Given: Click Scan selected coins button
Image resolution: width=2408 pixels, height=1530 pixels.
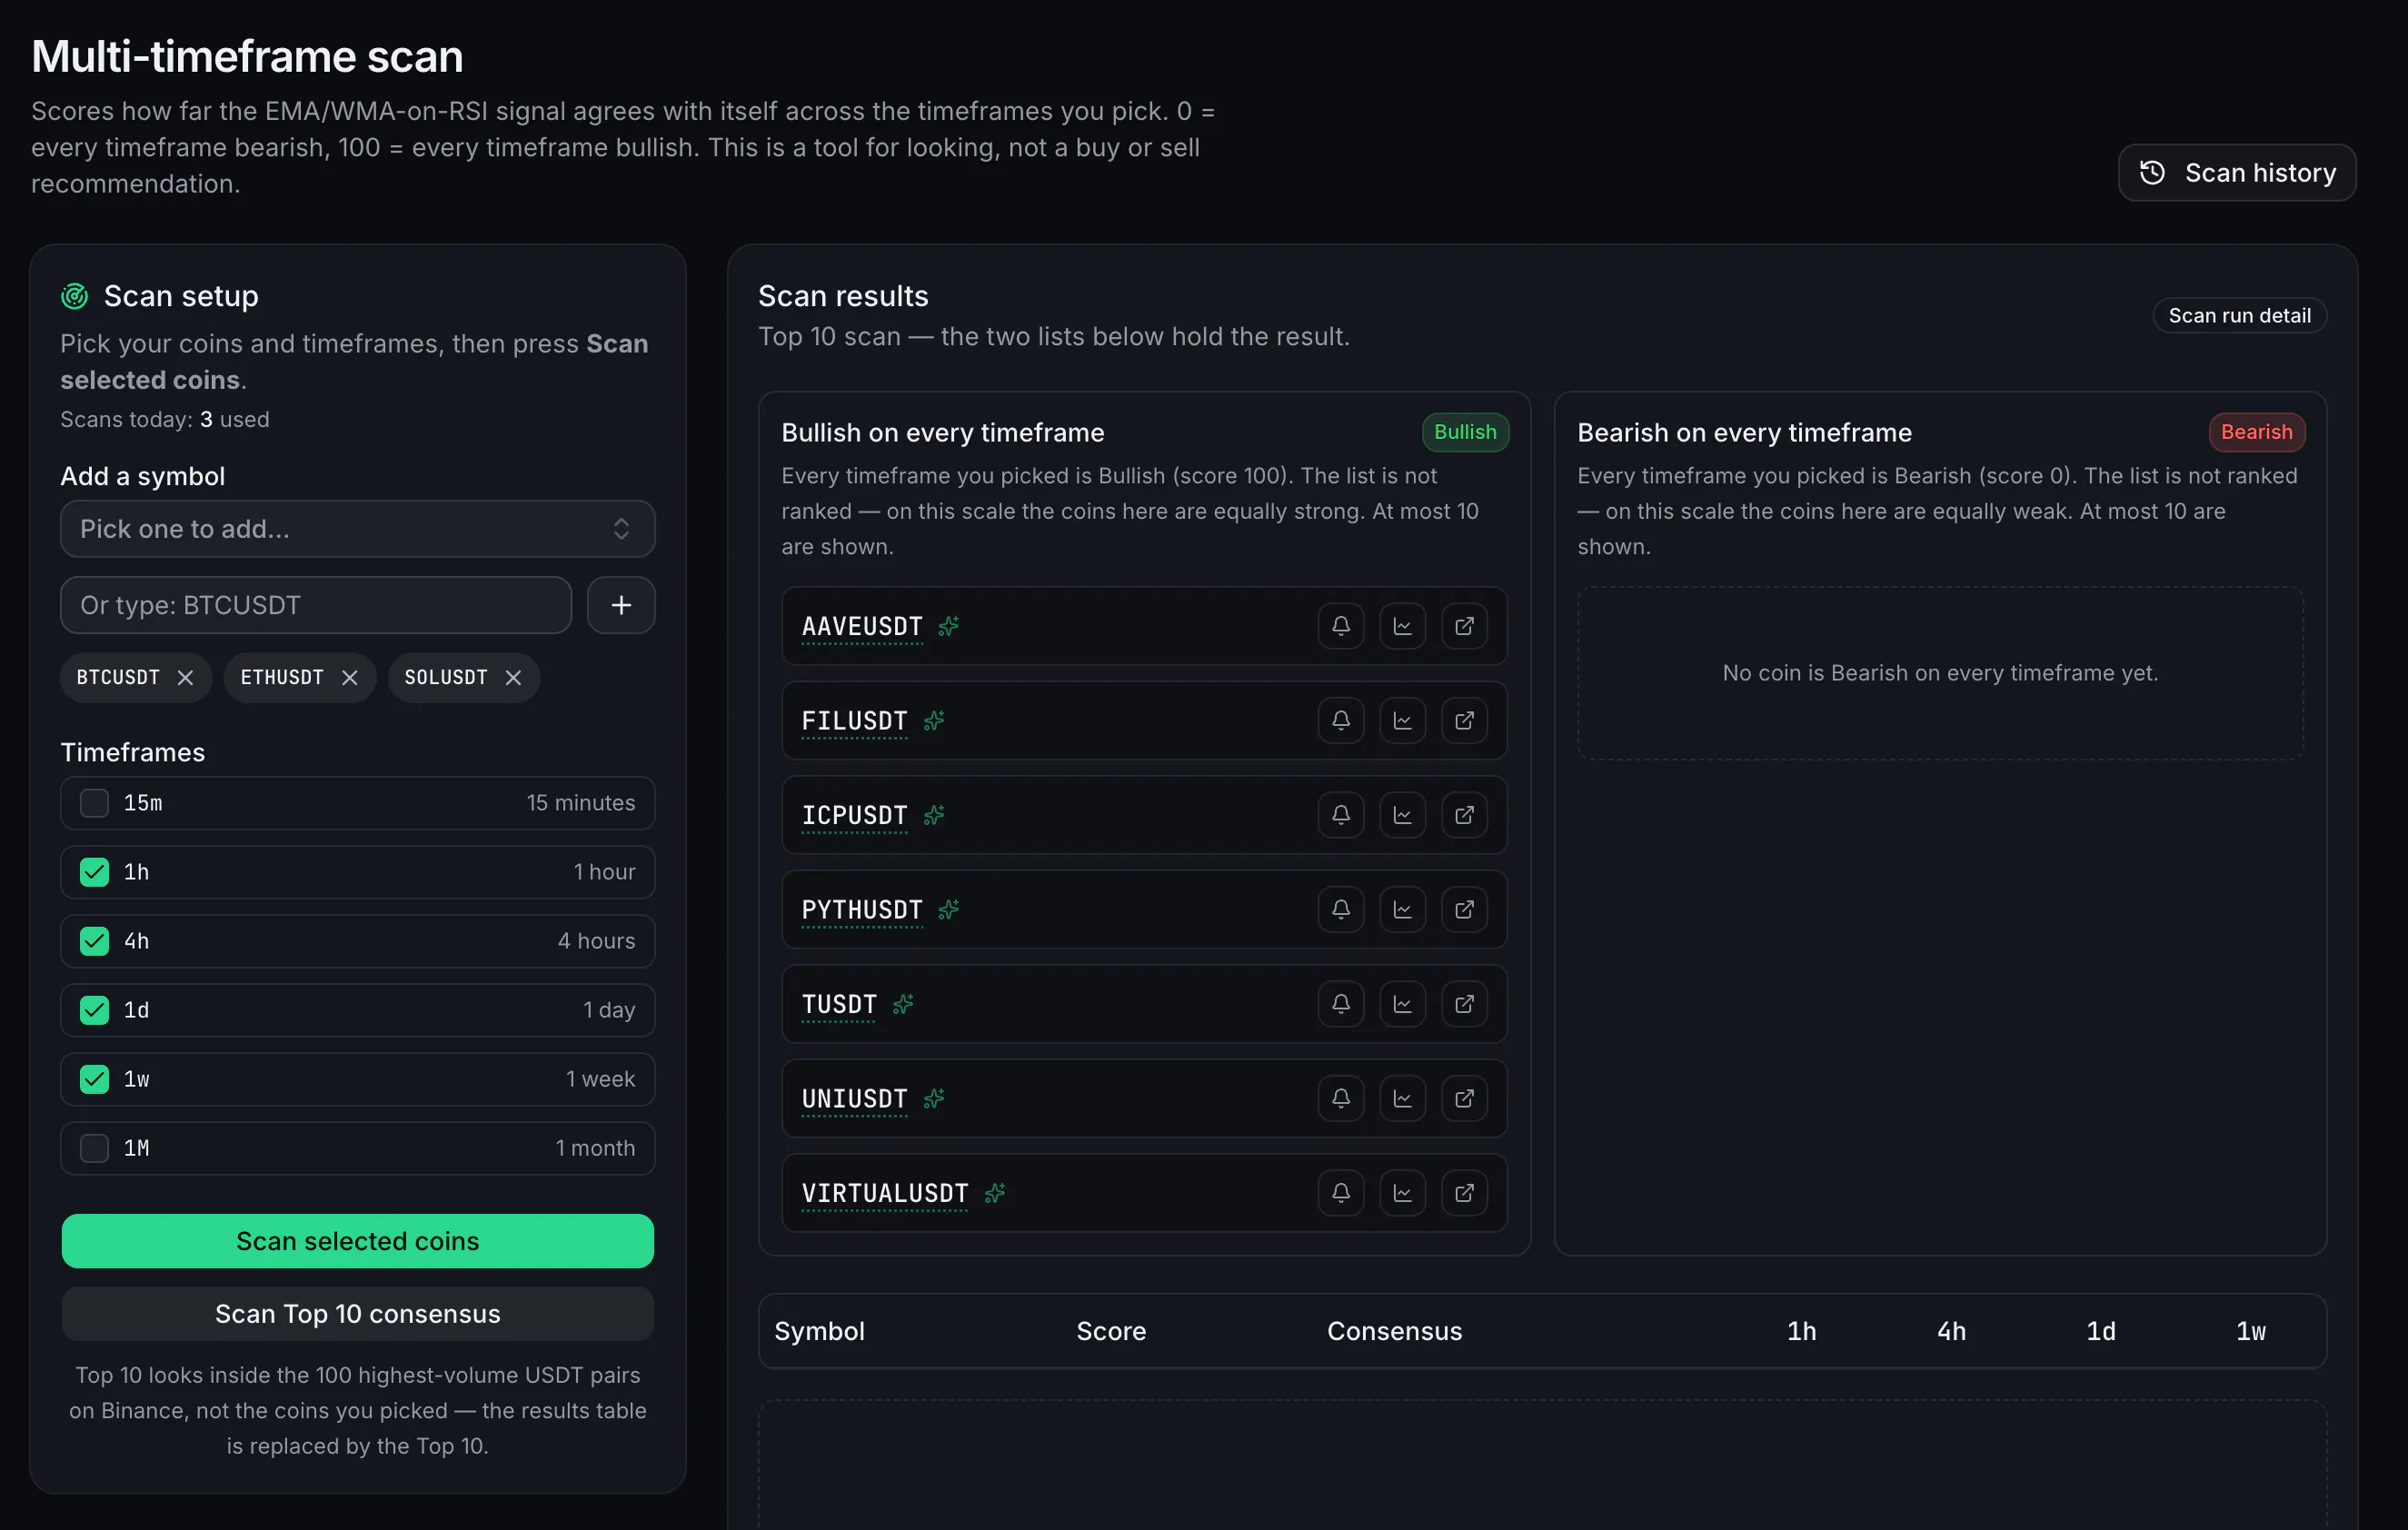Looking at the screenshot, I should pos(358,1241).
